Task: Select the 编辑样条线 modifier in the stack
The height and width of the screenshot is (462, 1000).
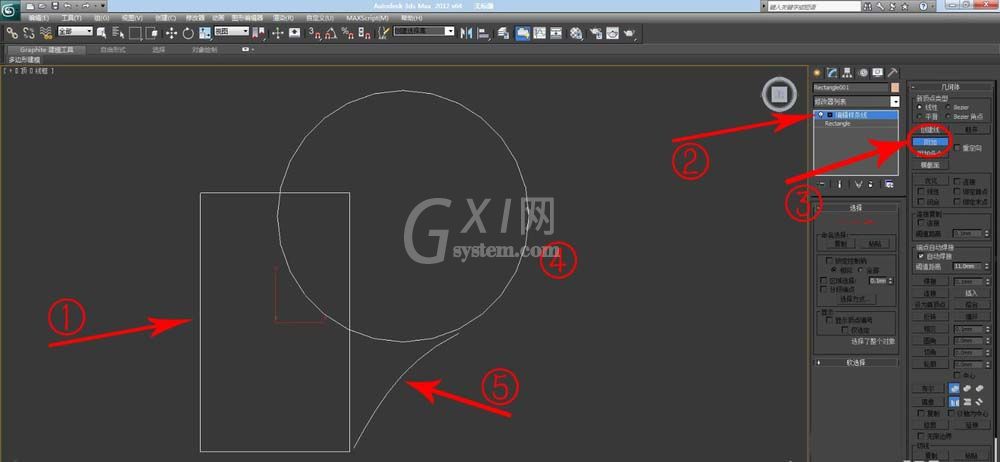Action: coord(856,115)
